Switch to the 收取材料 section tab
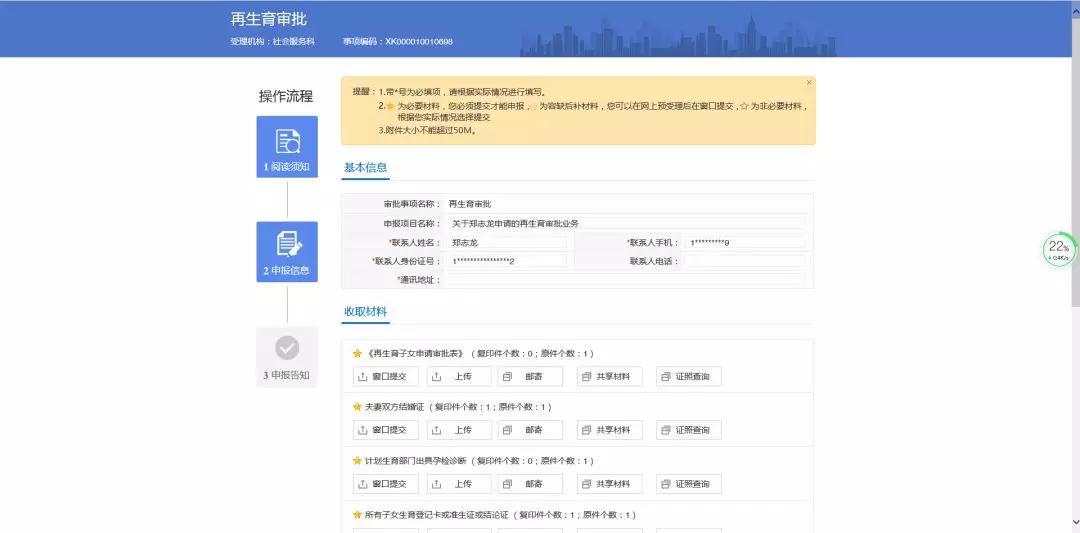This screenshot has height=533, width=1080. click(x=365, y=312)
